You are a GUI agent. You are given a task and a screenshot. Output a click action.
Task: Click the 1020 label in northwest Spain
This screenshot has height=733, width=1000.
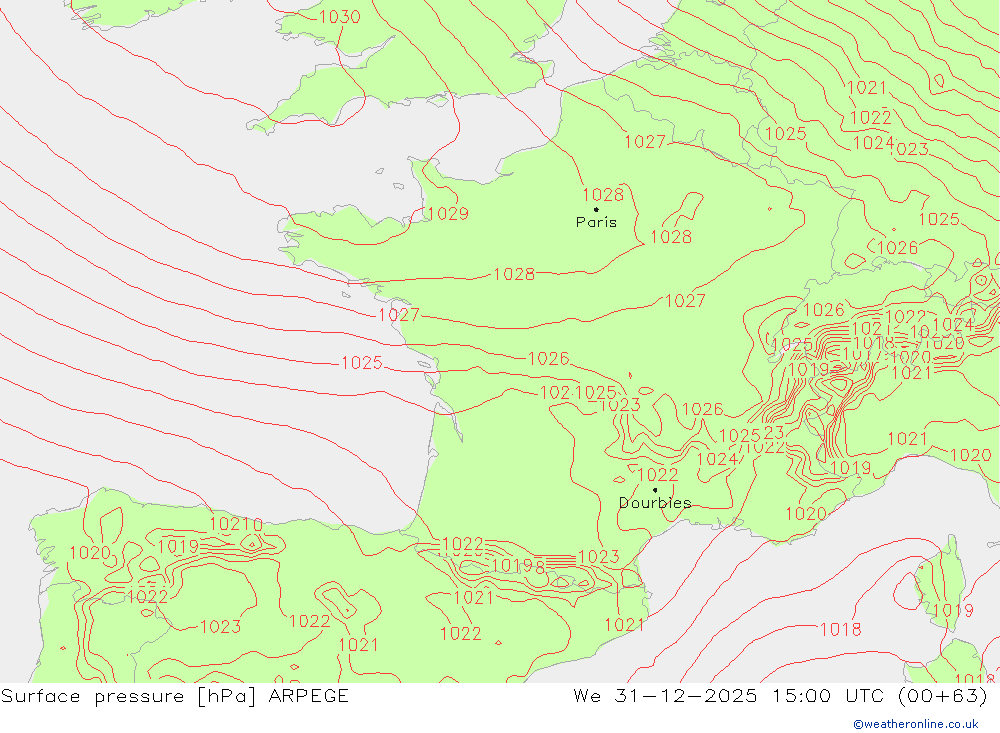[90, 552]
